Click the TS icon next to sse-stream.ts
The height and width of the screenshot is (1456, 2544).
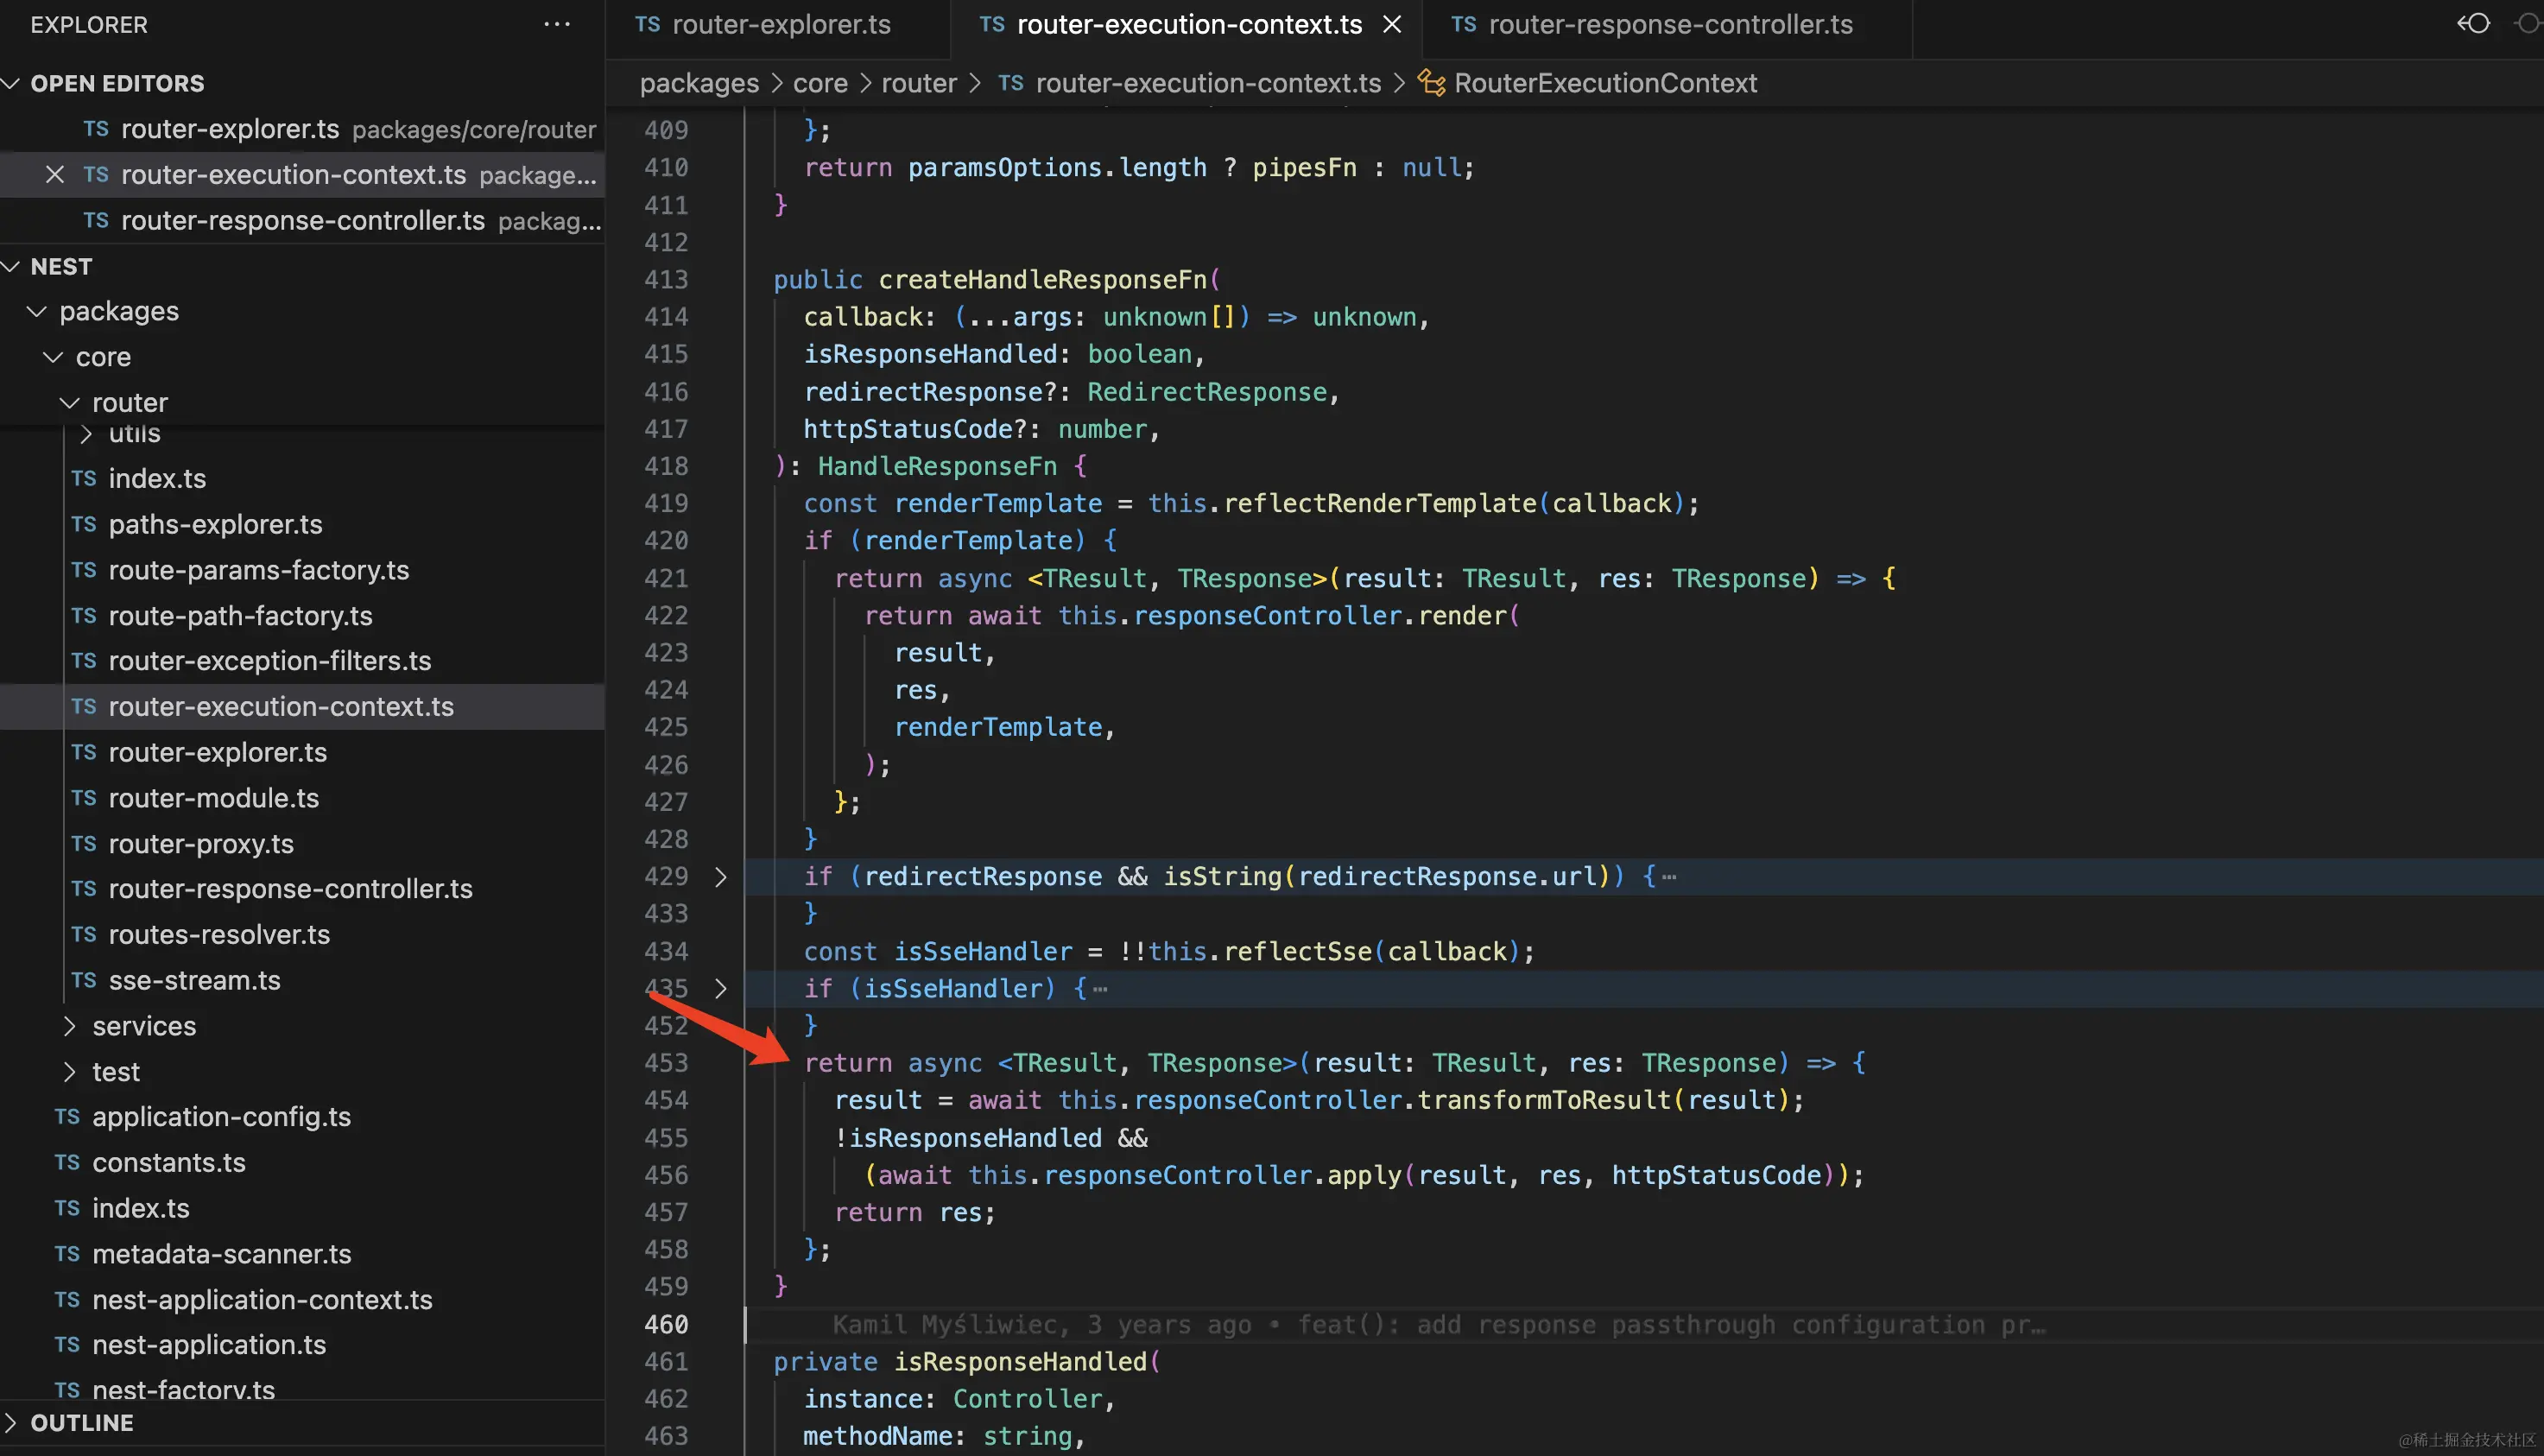click(84, 980)
